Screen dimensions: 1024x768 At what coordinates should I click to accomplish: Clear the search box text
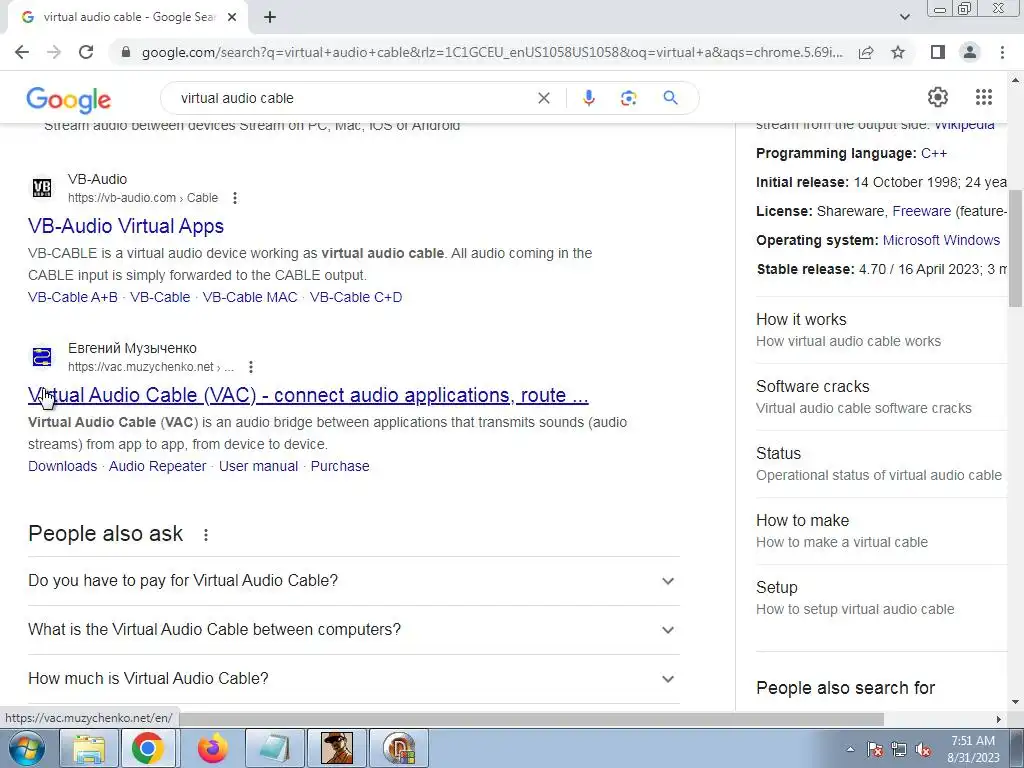[543, 98]
